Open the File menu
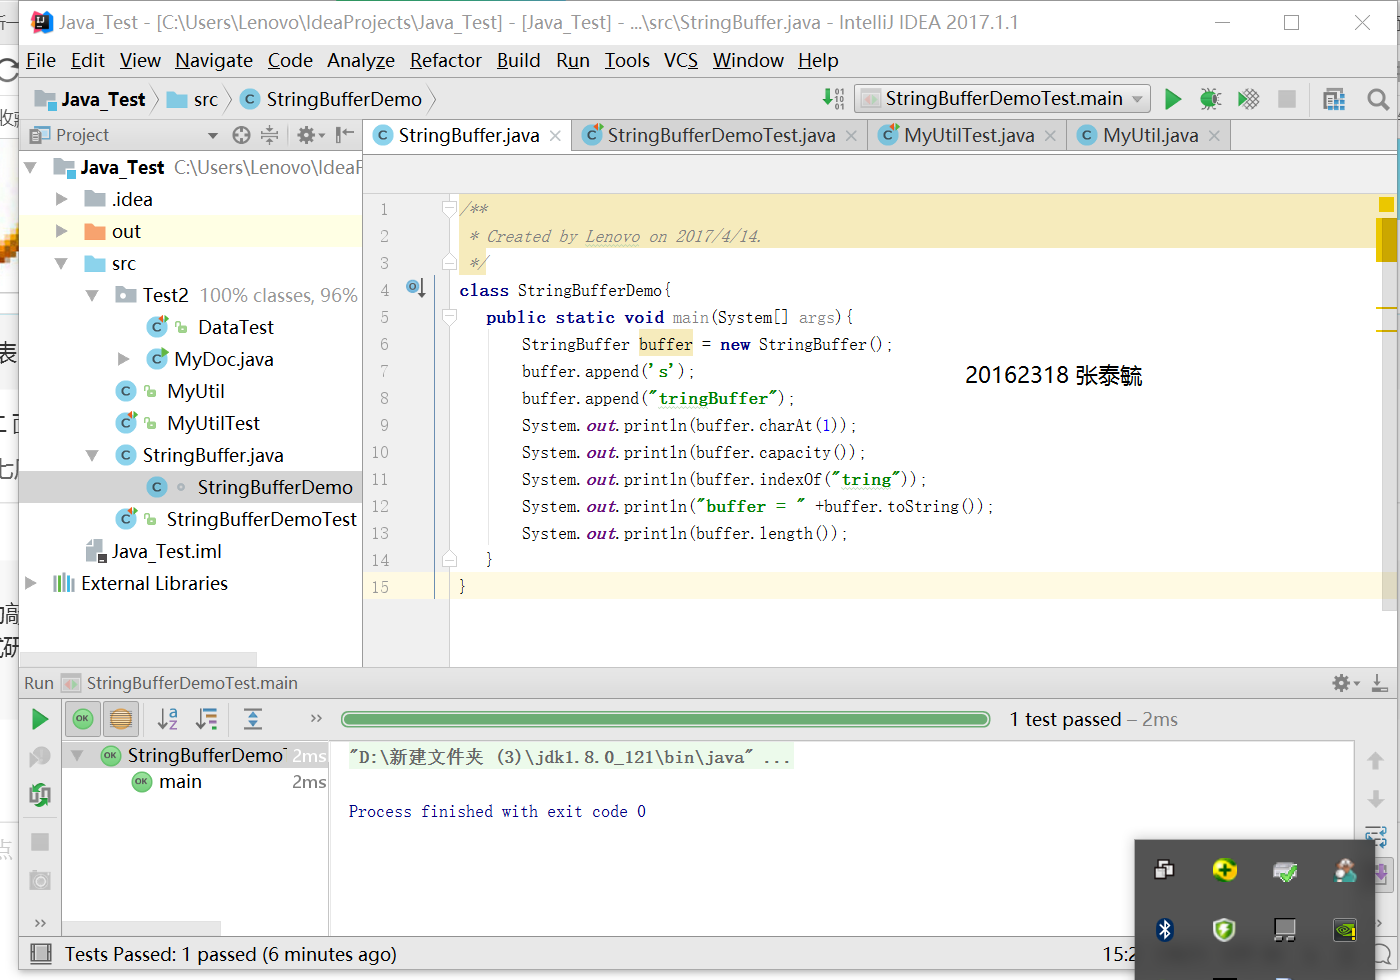The width and height of the screenshot is (1400, 980). [41, 61]
